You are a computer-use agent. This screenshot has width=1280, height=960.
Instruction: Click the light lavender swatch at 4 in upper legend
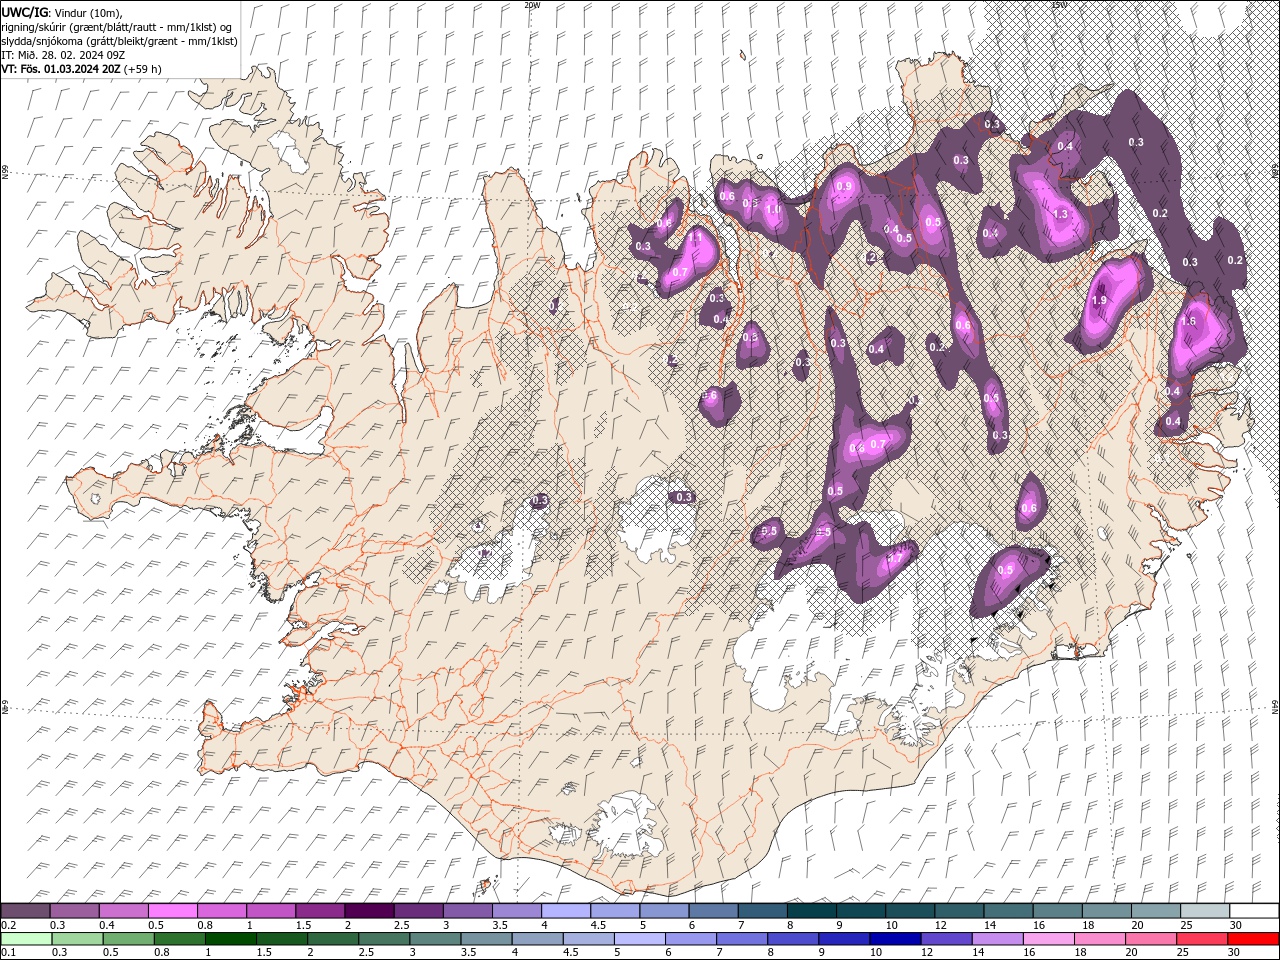566,911
